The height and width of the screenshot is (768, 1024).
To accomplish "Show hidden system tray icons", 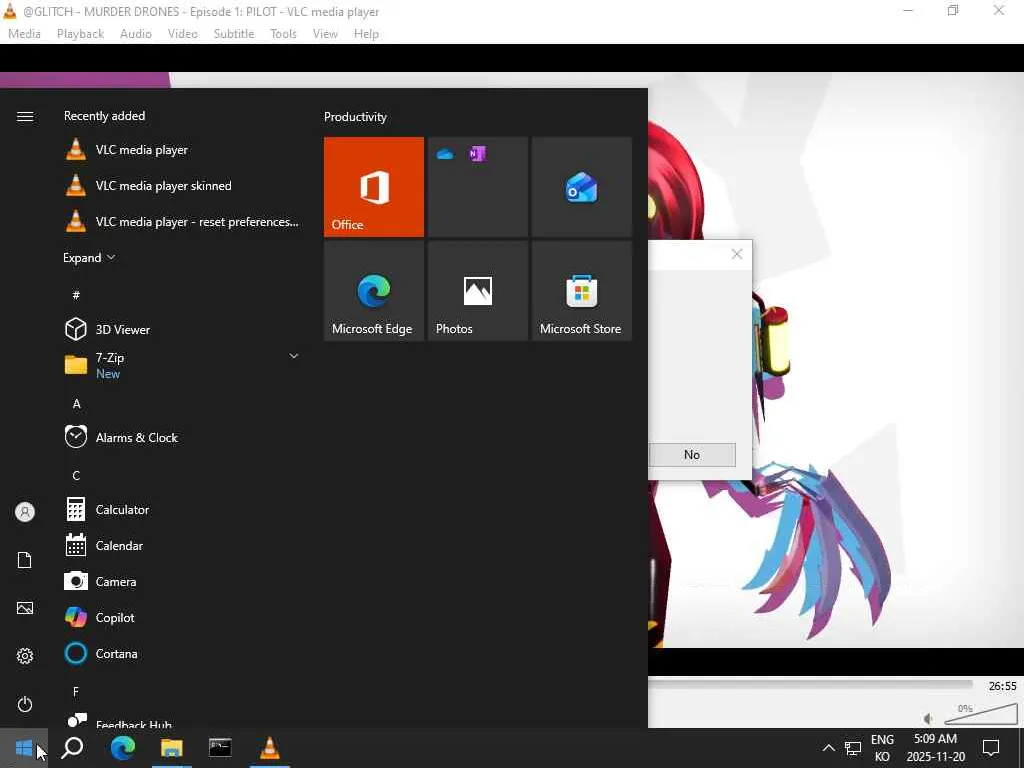I will [x=828, y=748].
